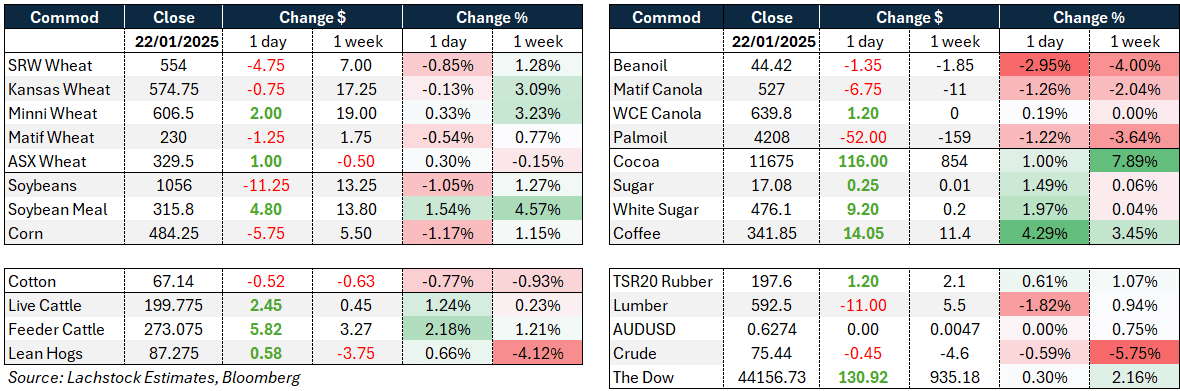This screenshot has width=1180, height=391.
Task: Click the AUDUSD close value 0.6274
Action: tap(774, 329)
